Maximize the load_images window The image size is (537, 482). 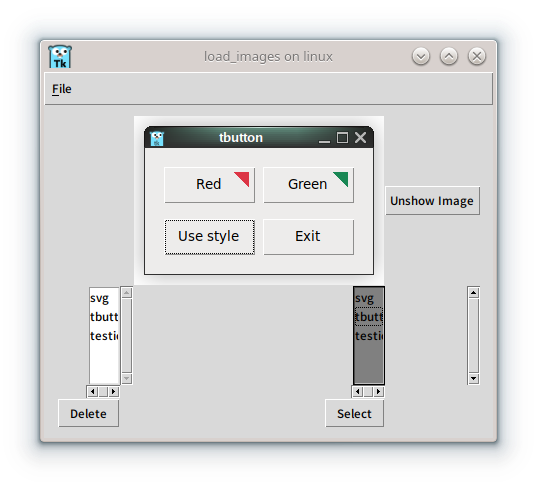pos(449,56)
